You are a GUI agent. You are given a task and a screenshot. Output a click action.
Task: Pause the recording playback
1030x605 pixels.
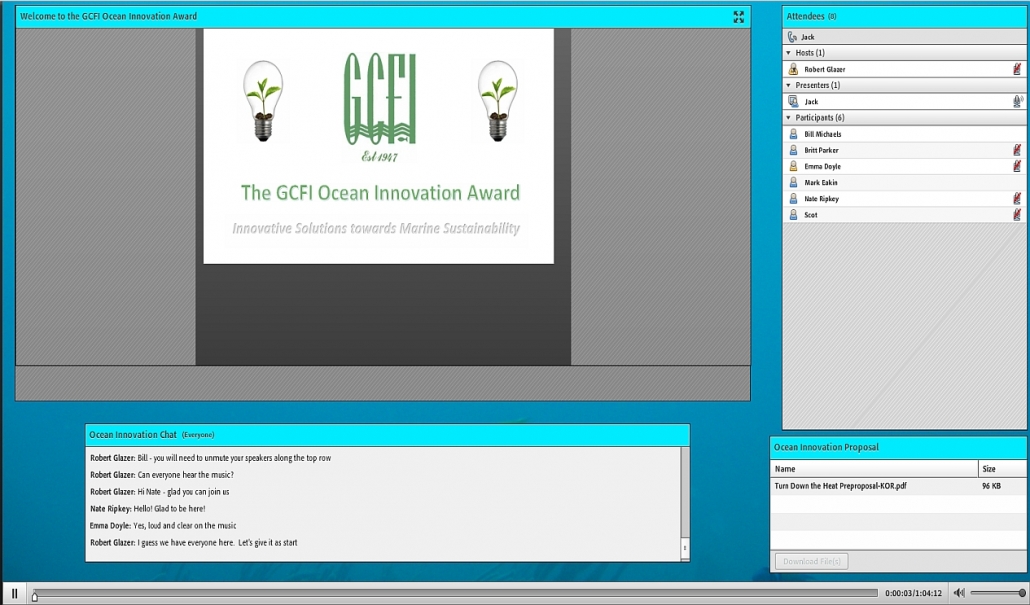pyautogui.click(x=14, y=593)
